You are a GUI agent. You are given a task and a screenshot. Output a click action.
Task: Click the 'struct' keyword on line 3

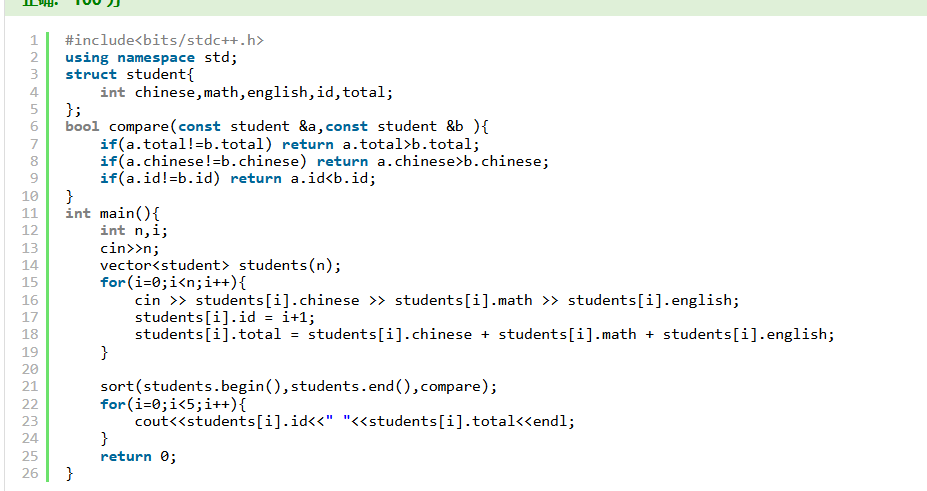[91, 75]
